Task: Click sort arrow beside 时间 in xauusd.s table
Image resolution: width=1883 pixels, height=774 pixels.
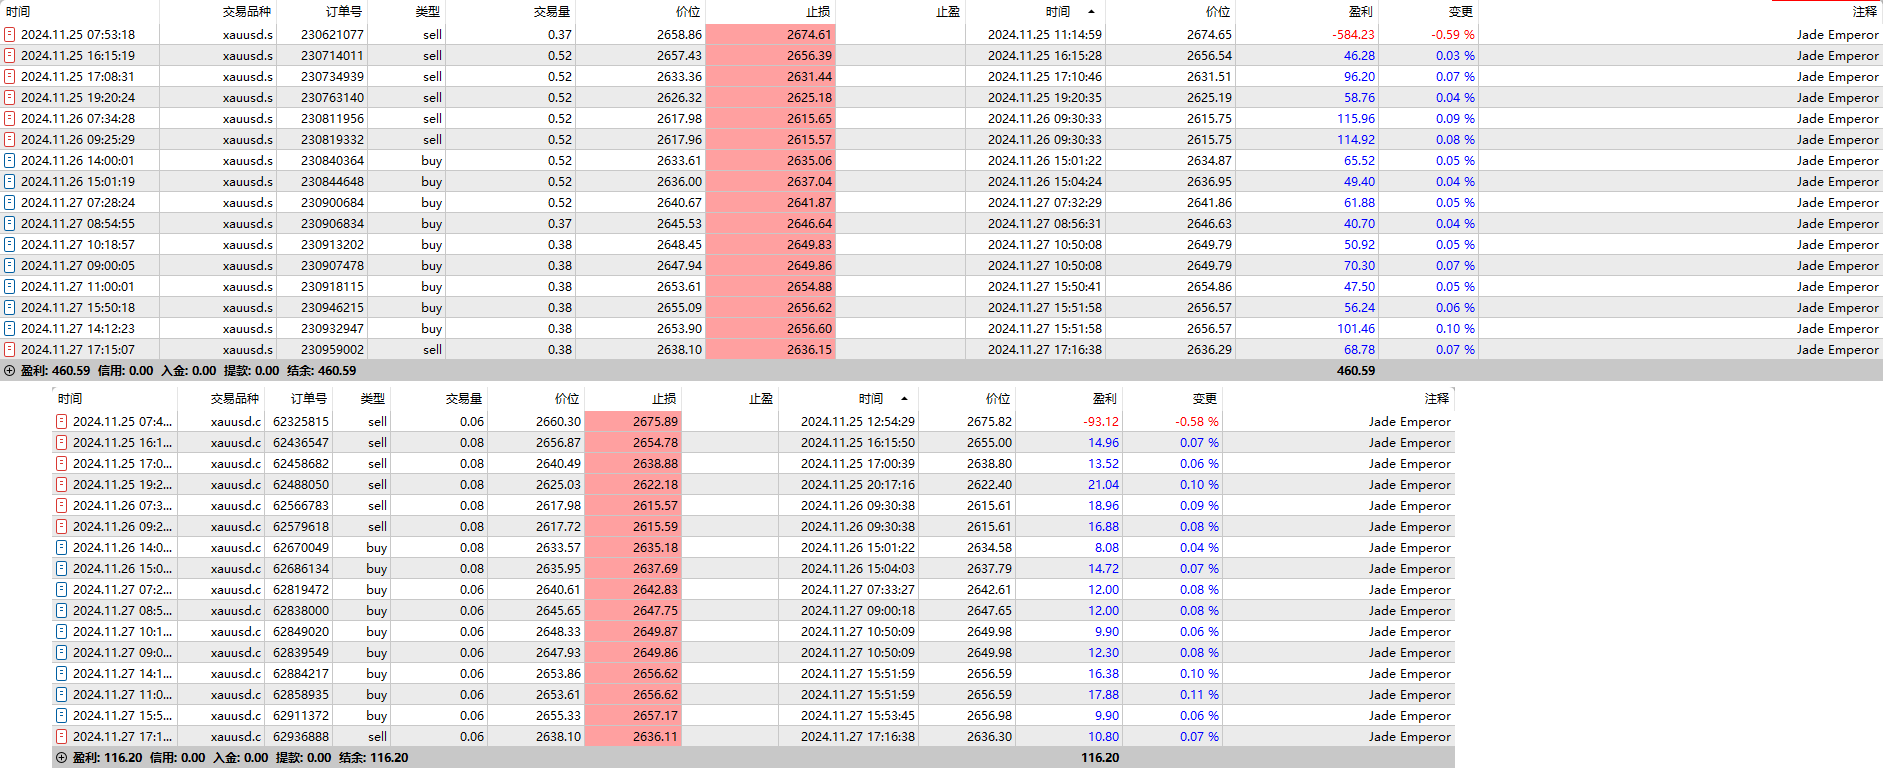Action: click(1091, 12)
